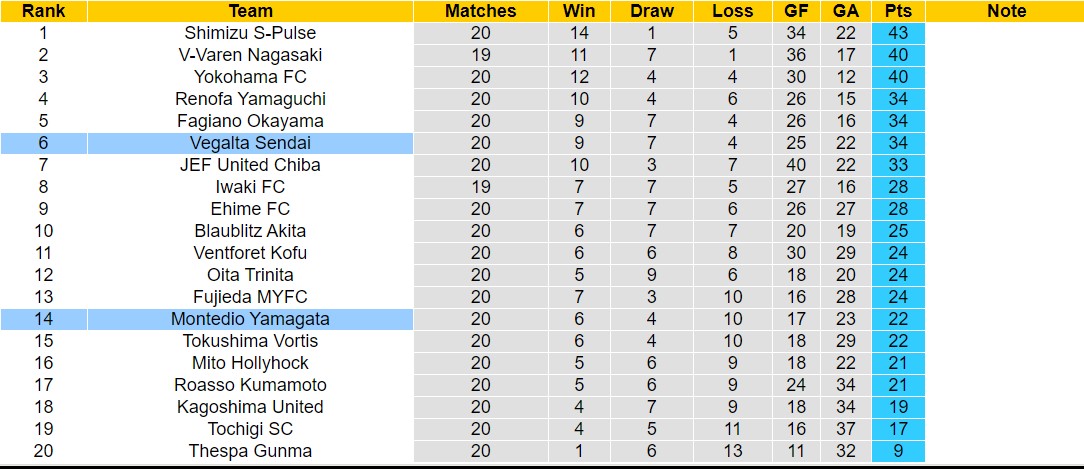The width and height of the screenshot is (1084, 469).
Task: Click the Team column header
Action: (250, 11)
